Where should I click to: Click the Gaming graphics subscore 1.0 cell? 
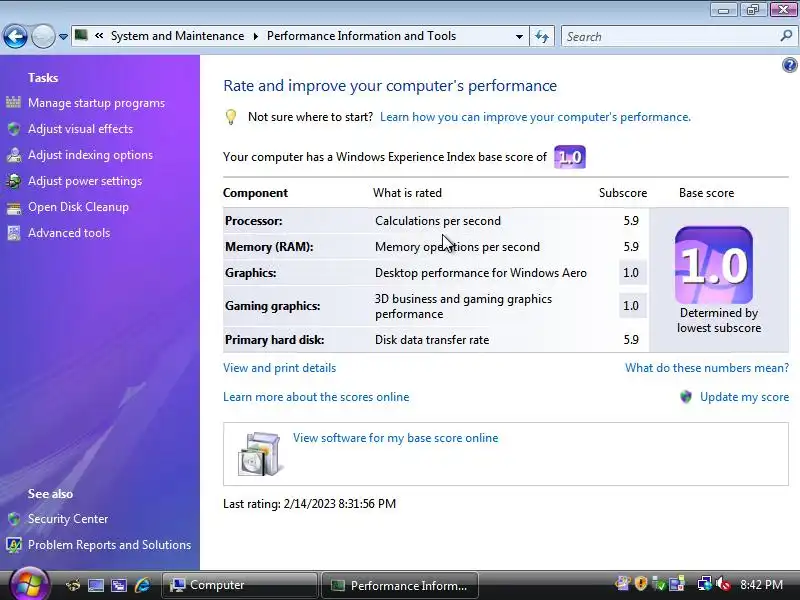[632, 306]
